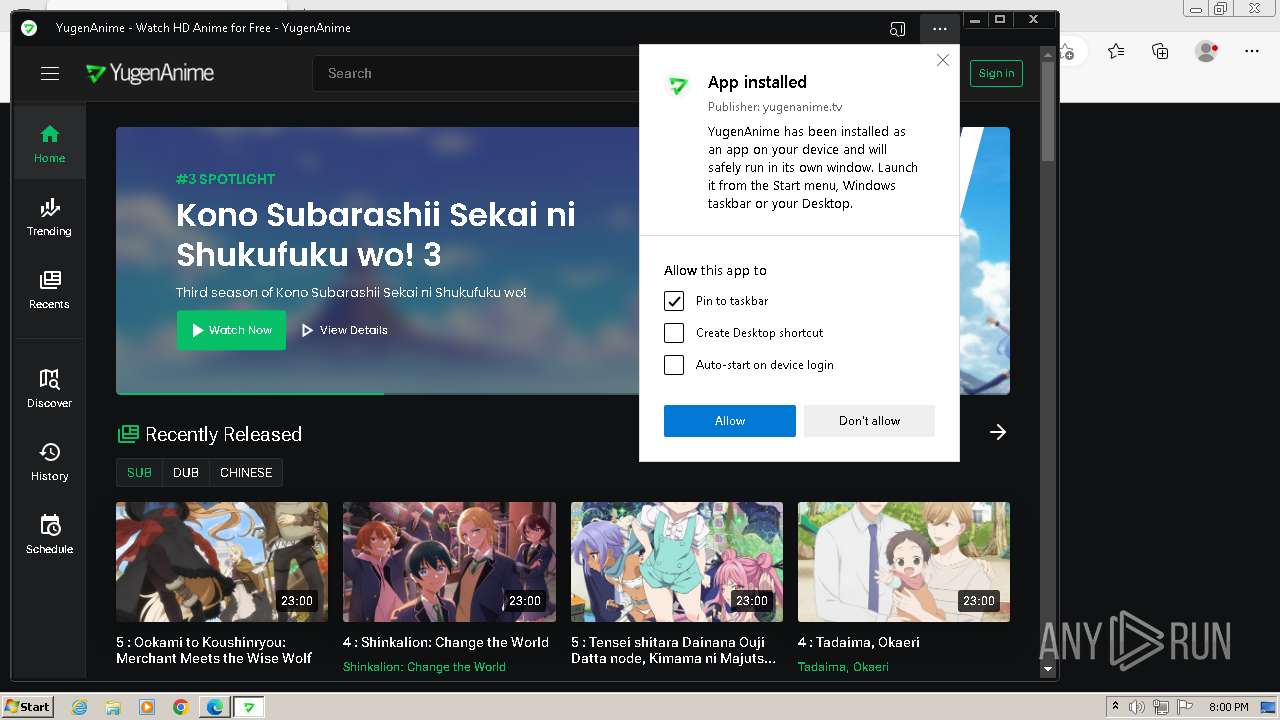Viewport: 1280px width, 720px height.
Task: Click the spotlight banner progress bar
Action: tap(250, 393)
